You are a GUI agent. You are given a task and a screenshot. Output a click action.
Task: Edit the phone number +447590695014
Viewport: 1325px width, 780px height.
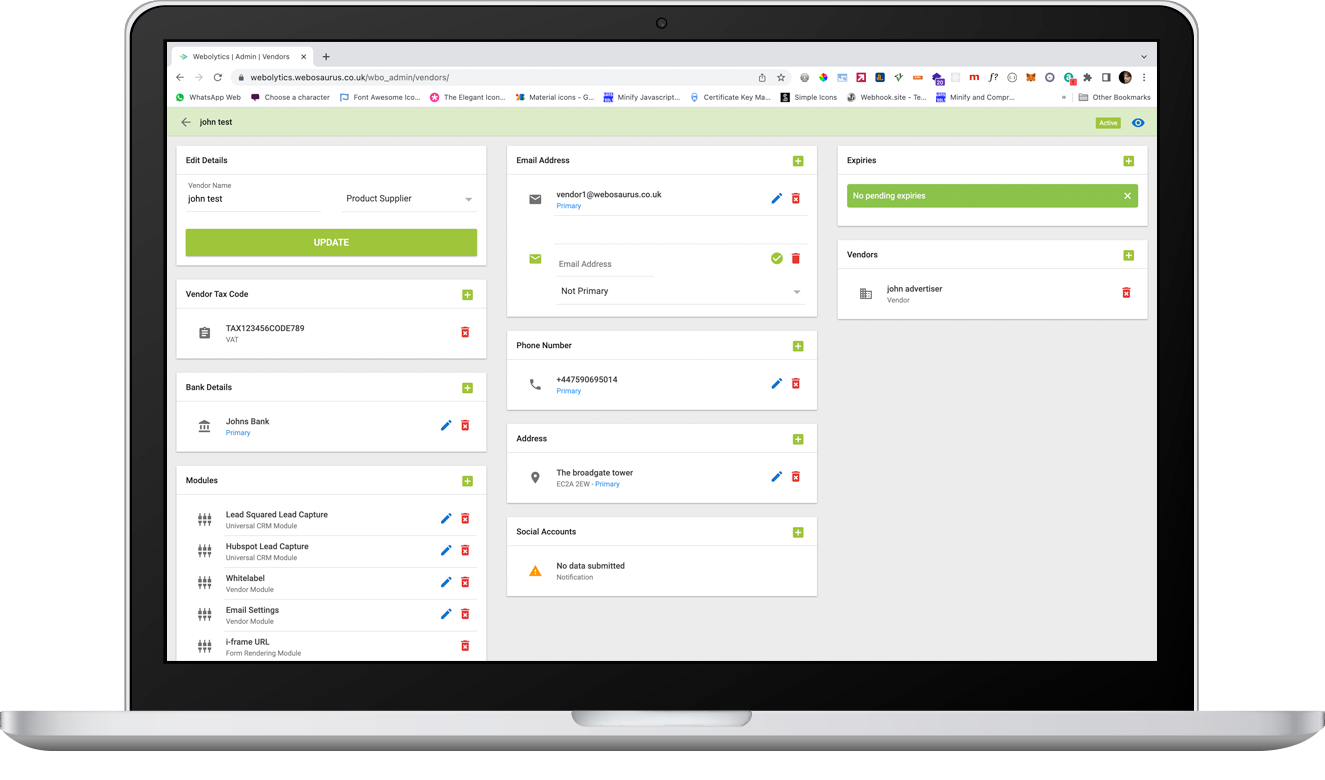776,383
